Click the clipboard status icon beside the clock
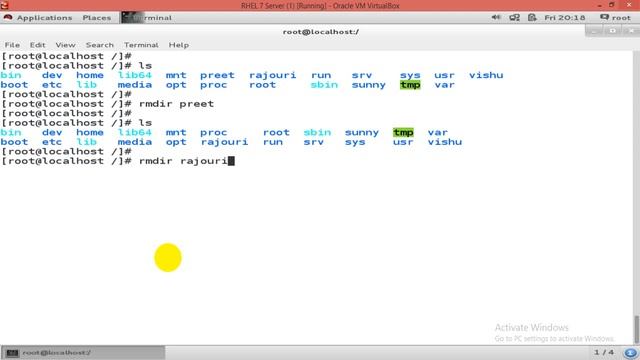 click(x=532, y=18)
